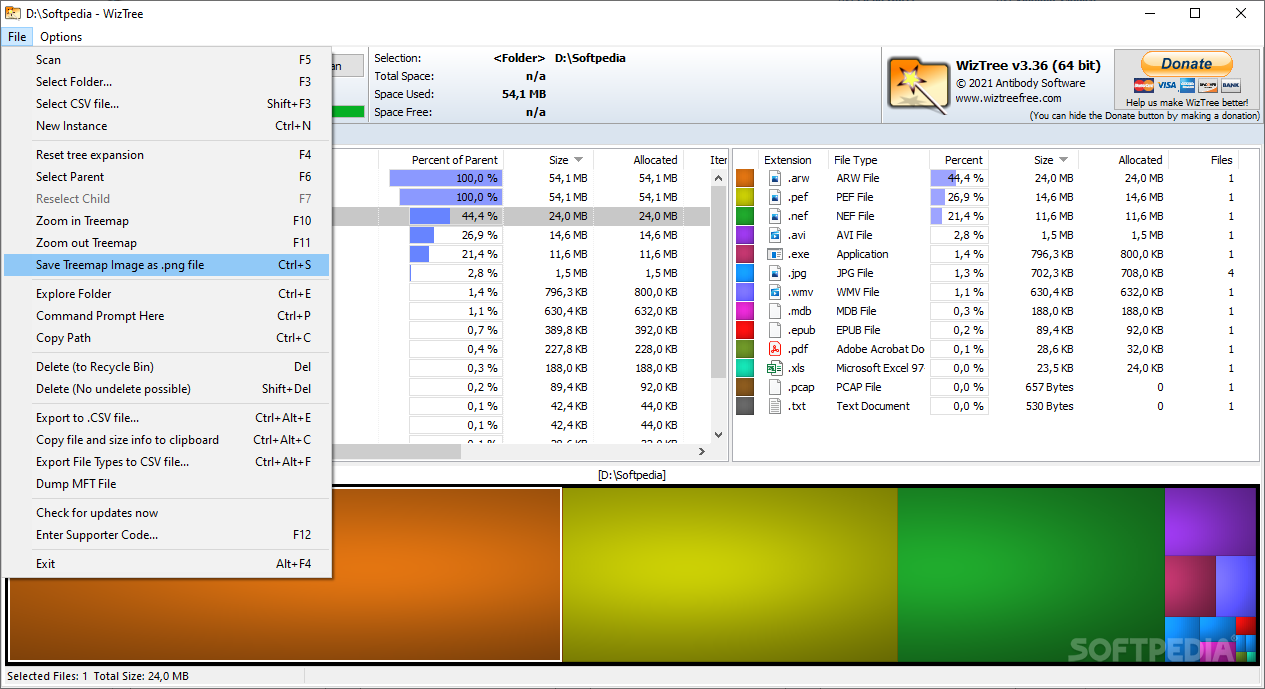Choose Scan from the File menu
The image size is (1265, 689).
(166, 60)
